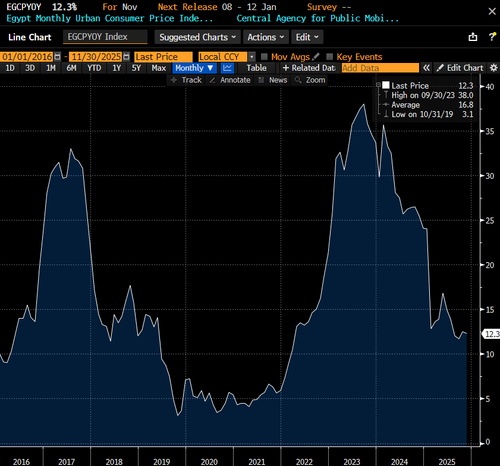Open the help question mark icon

click(x=492, y=37)
